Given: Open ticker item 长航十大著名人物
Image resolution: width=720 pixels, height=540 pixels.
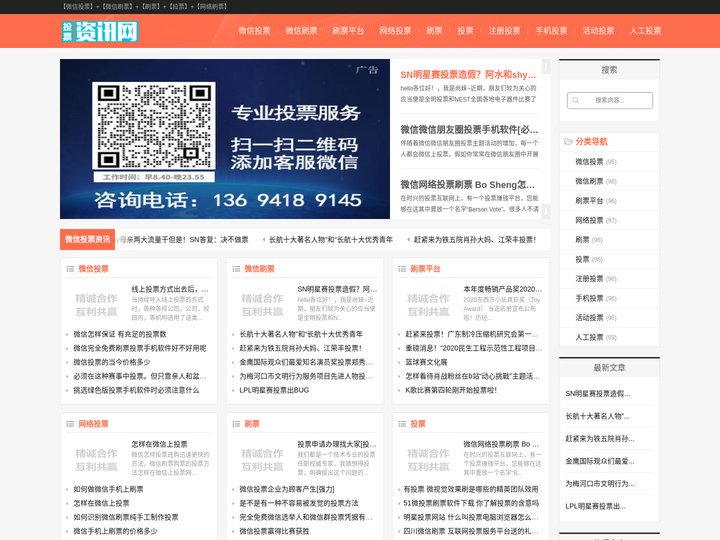Looking at the screenshot, I should pos(331,240).
